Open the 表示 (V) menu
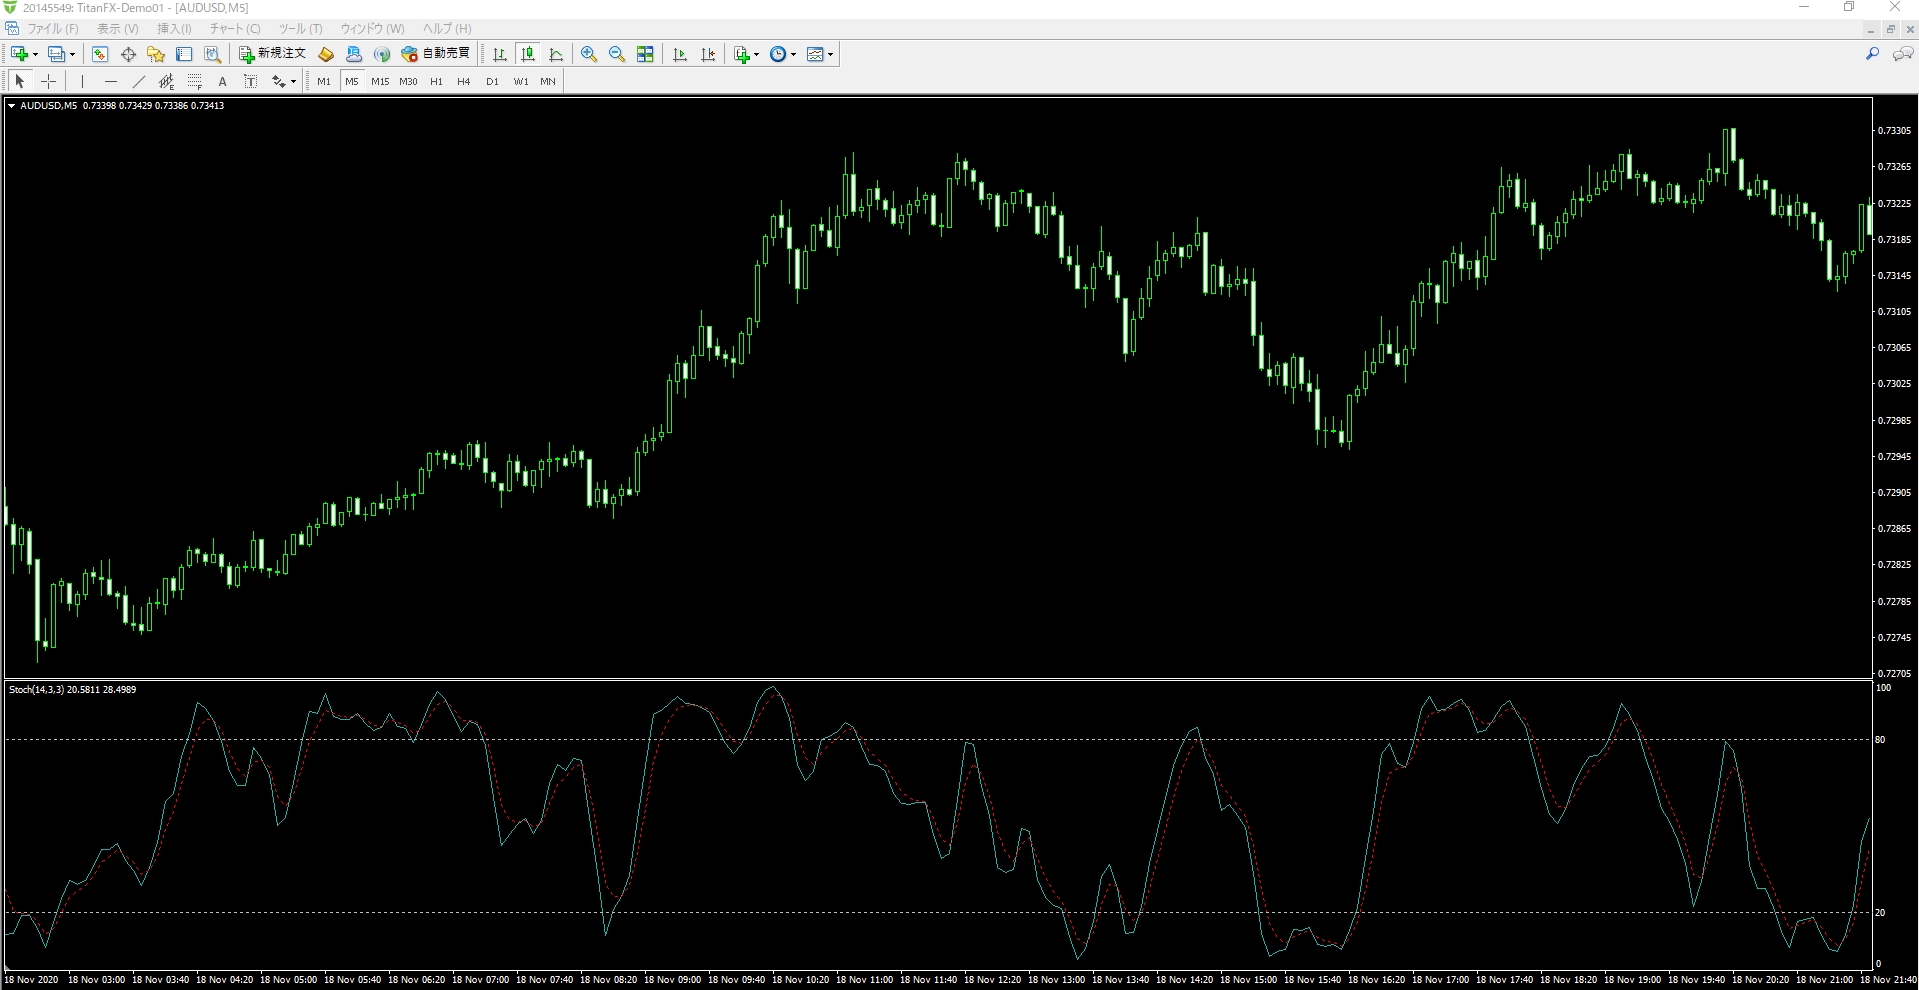Viewport: 1919px width, 990px height. (118, 29)
